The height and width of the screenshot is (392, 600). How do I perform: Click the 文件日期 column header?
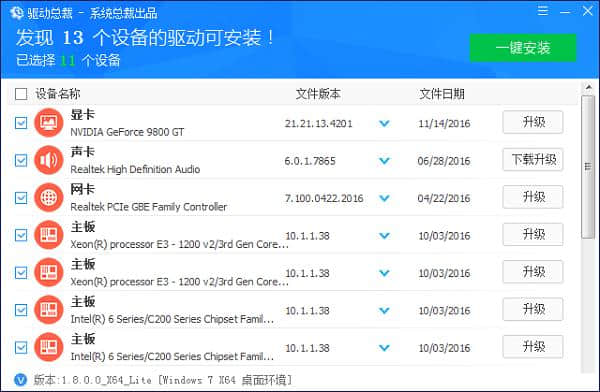442,94
